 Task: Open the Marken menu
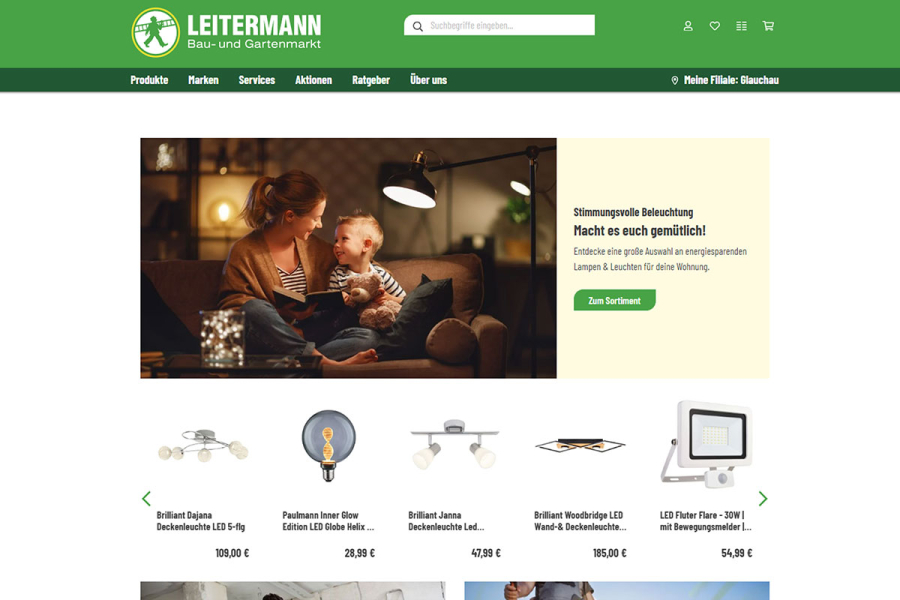[x=203, y=80]
